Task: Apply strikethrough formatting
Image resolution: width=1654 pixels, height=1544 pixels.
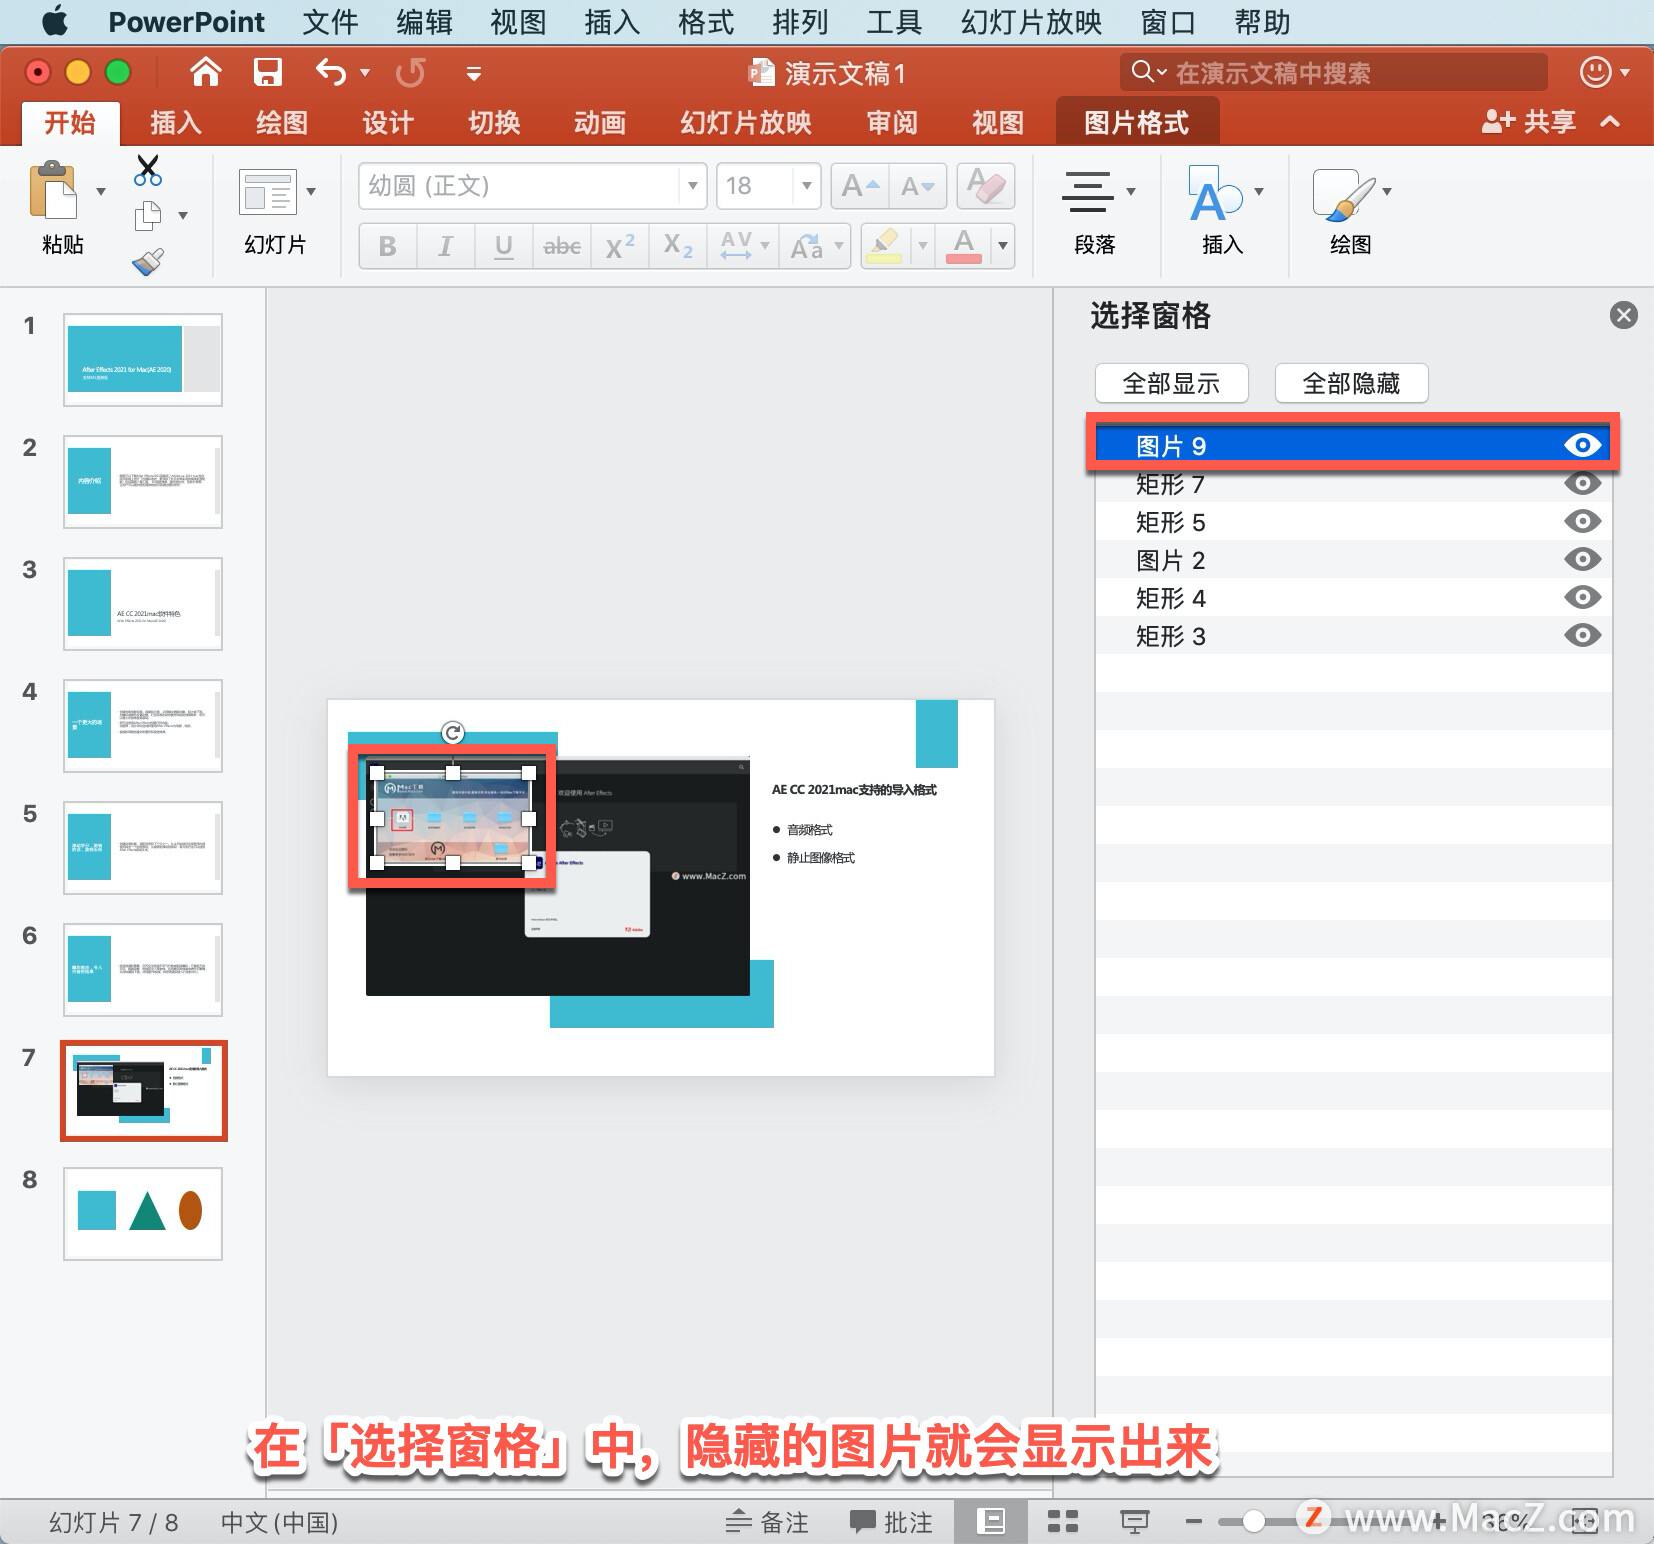Action: pyautogui.click(x=562, y=246)
